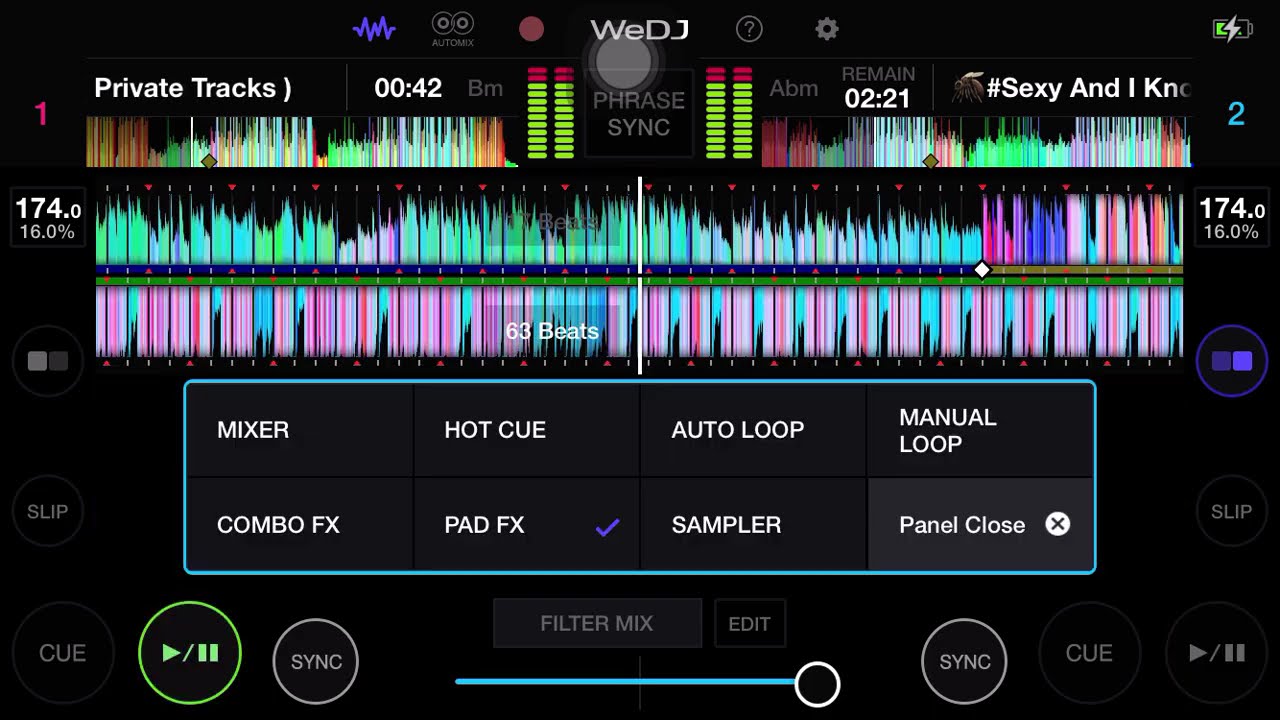Tap deck 1 overview cue diamond marker
Image resolution: width=1280 pixels, height=720 pixels.
tap(209, 161)
